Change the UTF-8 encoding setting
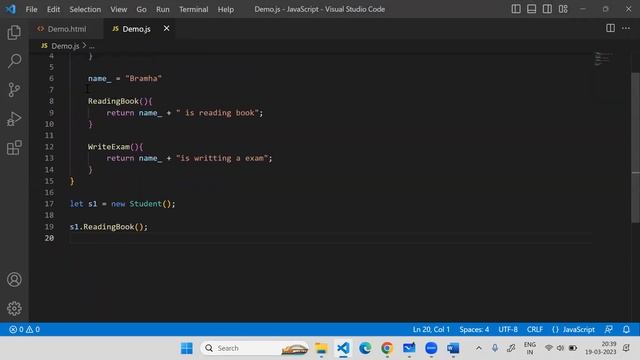This screenshot has width=640, height=360. point(508,329)
